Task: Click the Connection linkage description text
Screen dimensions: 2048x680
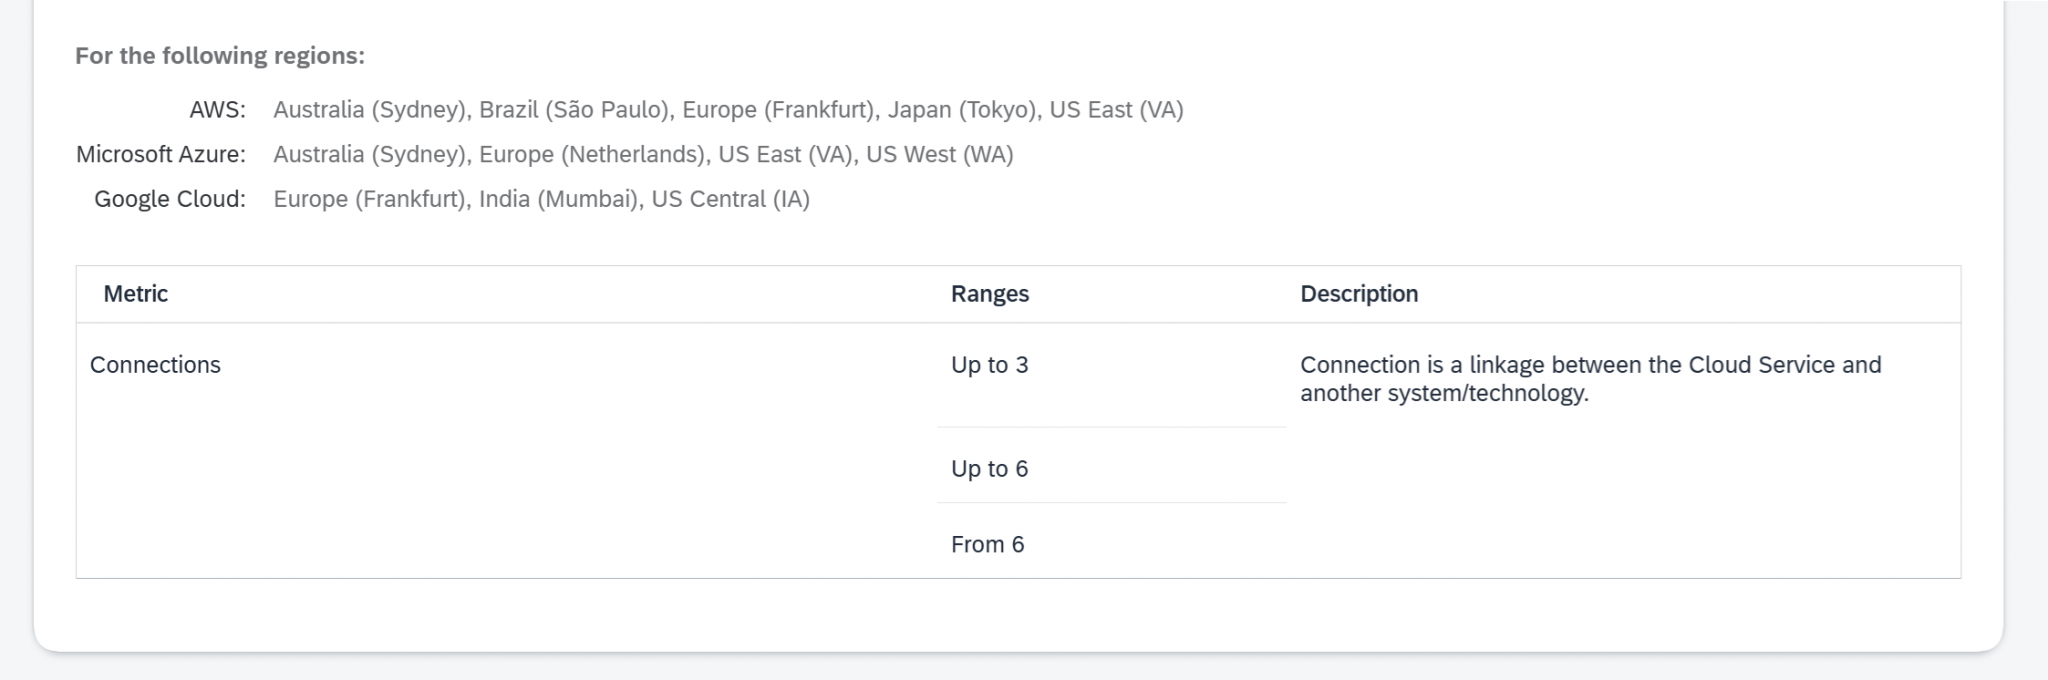Action: click(1590, 379)
